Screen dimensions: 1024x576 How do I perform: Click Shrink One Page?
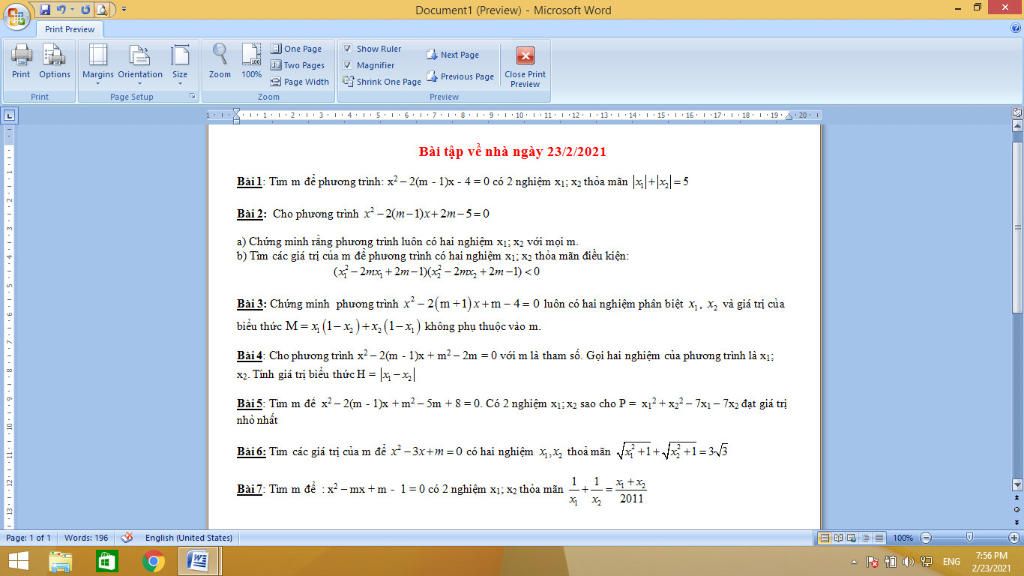[x=382, y=82]
